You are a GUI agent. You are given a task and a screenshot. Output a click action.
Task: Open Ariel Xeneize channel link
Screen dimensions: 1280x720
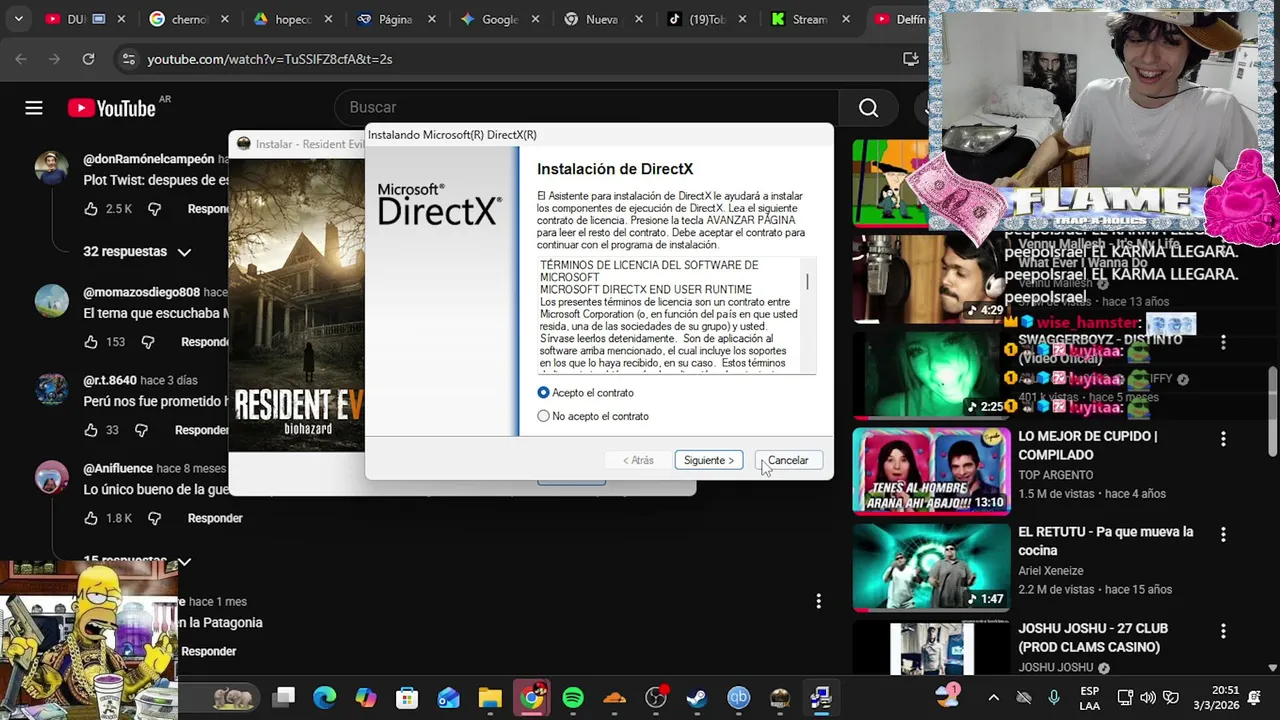1050,571
